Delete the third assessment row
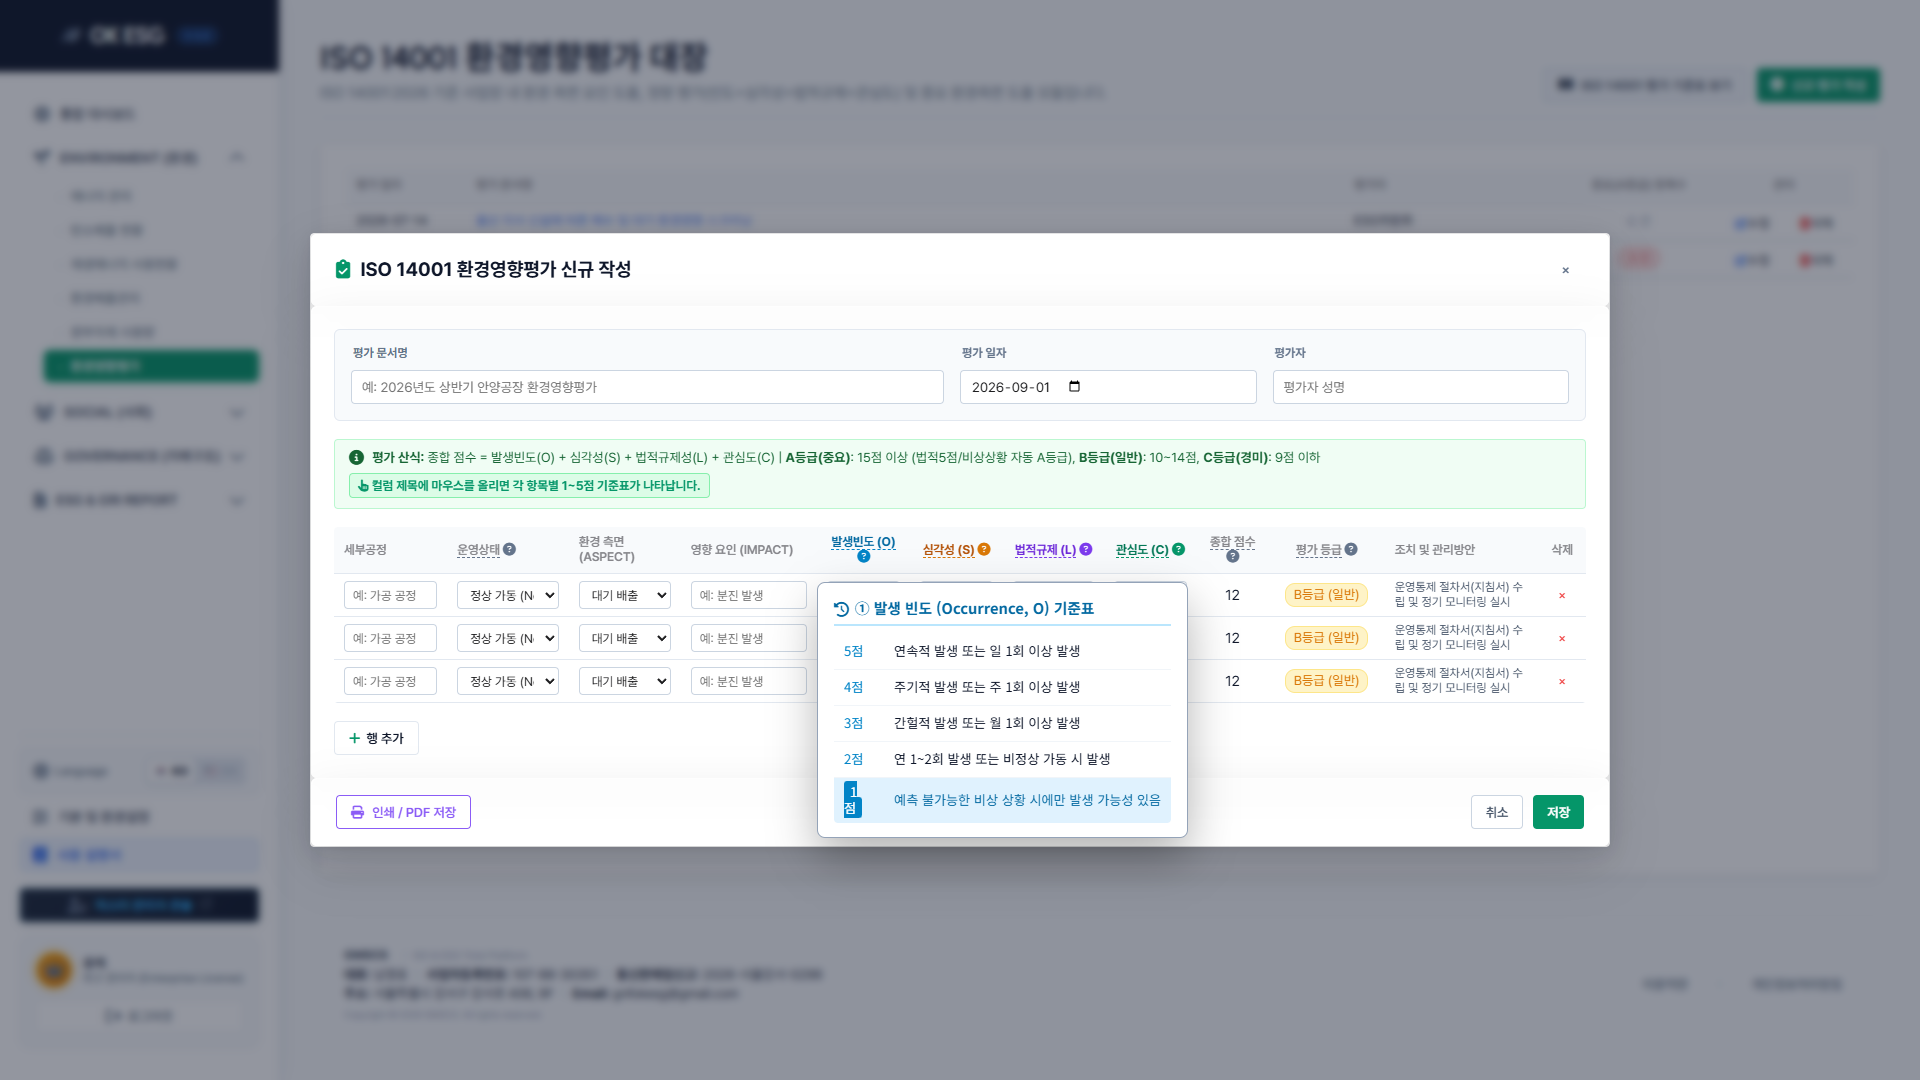Image resolution: width=1920 pixels, height=1080 pixels. (x=1562, y=681)
